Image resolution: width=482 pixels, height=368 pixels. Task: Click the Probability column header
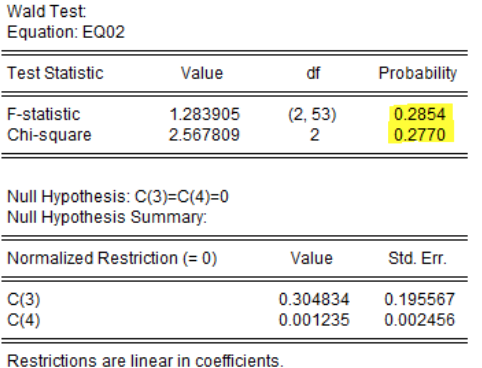pos(418,73)
